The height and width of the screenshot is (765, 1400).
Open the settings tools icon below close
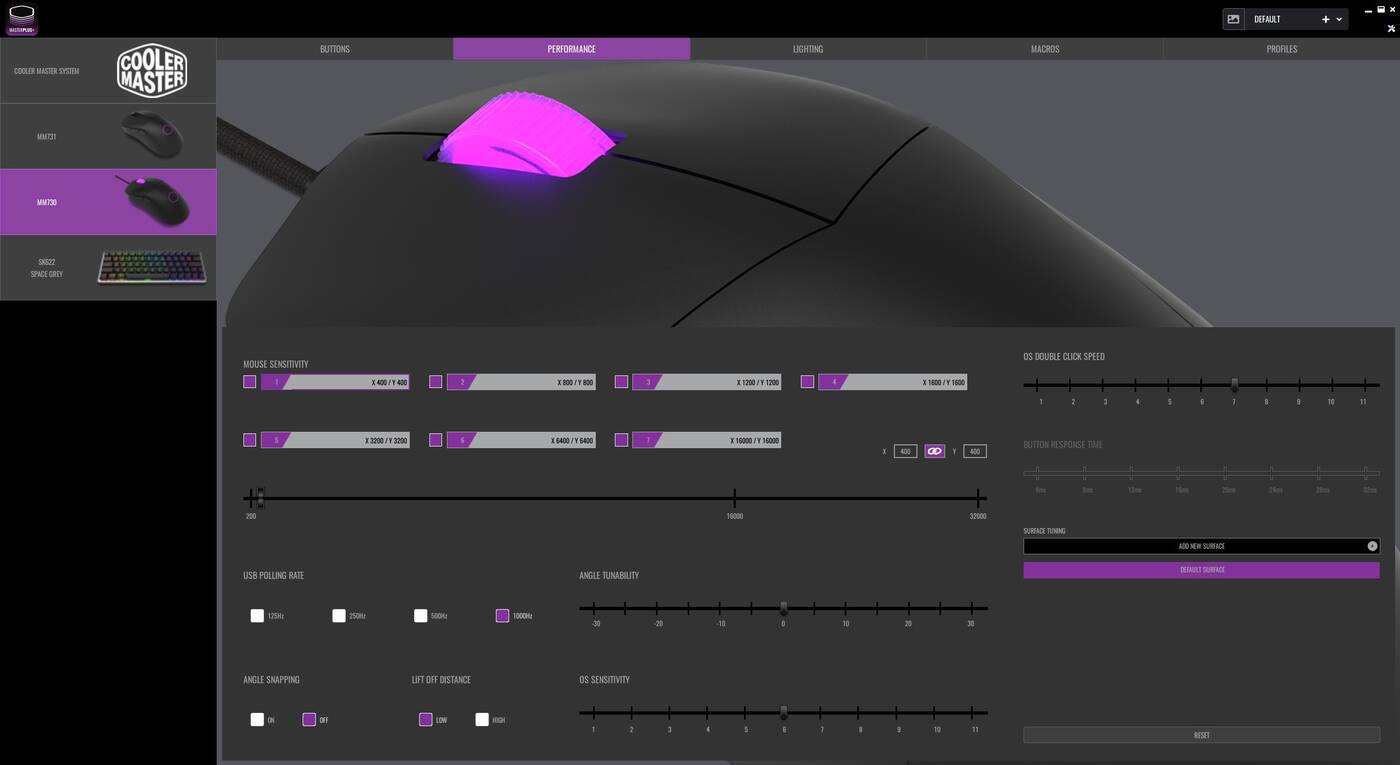coord(1392,28)
